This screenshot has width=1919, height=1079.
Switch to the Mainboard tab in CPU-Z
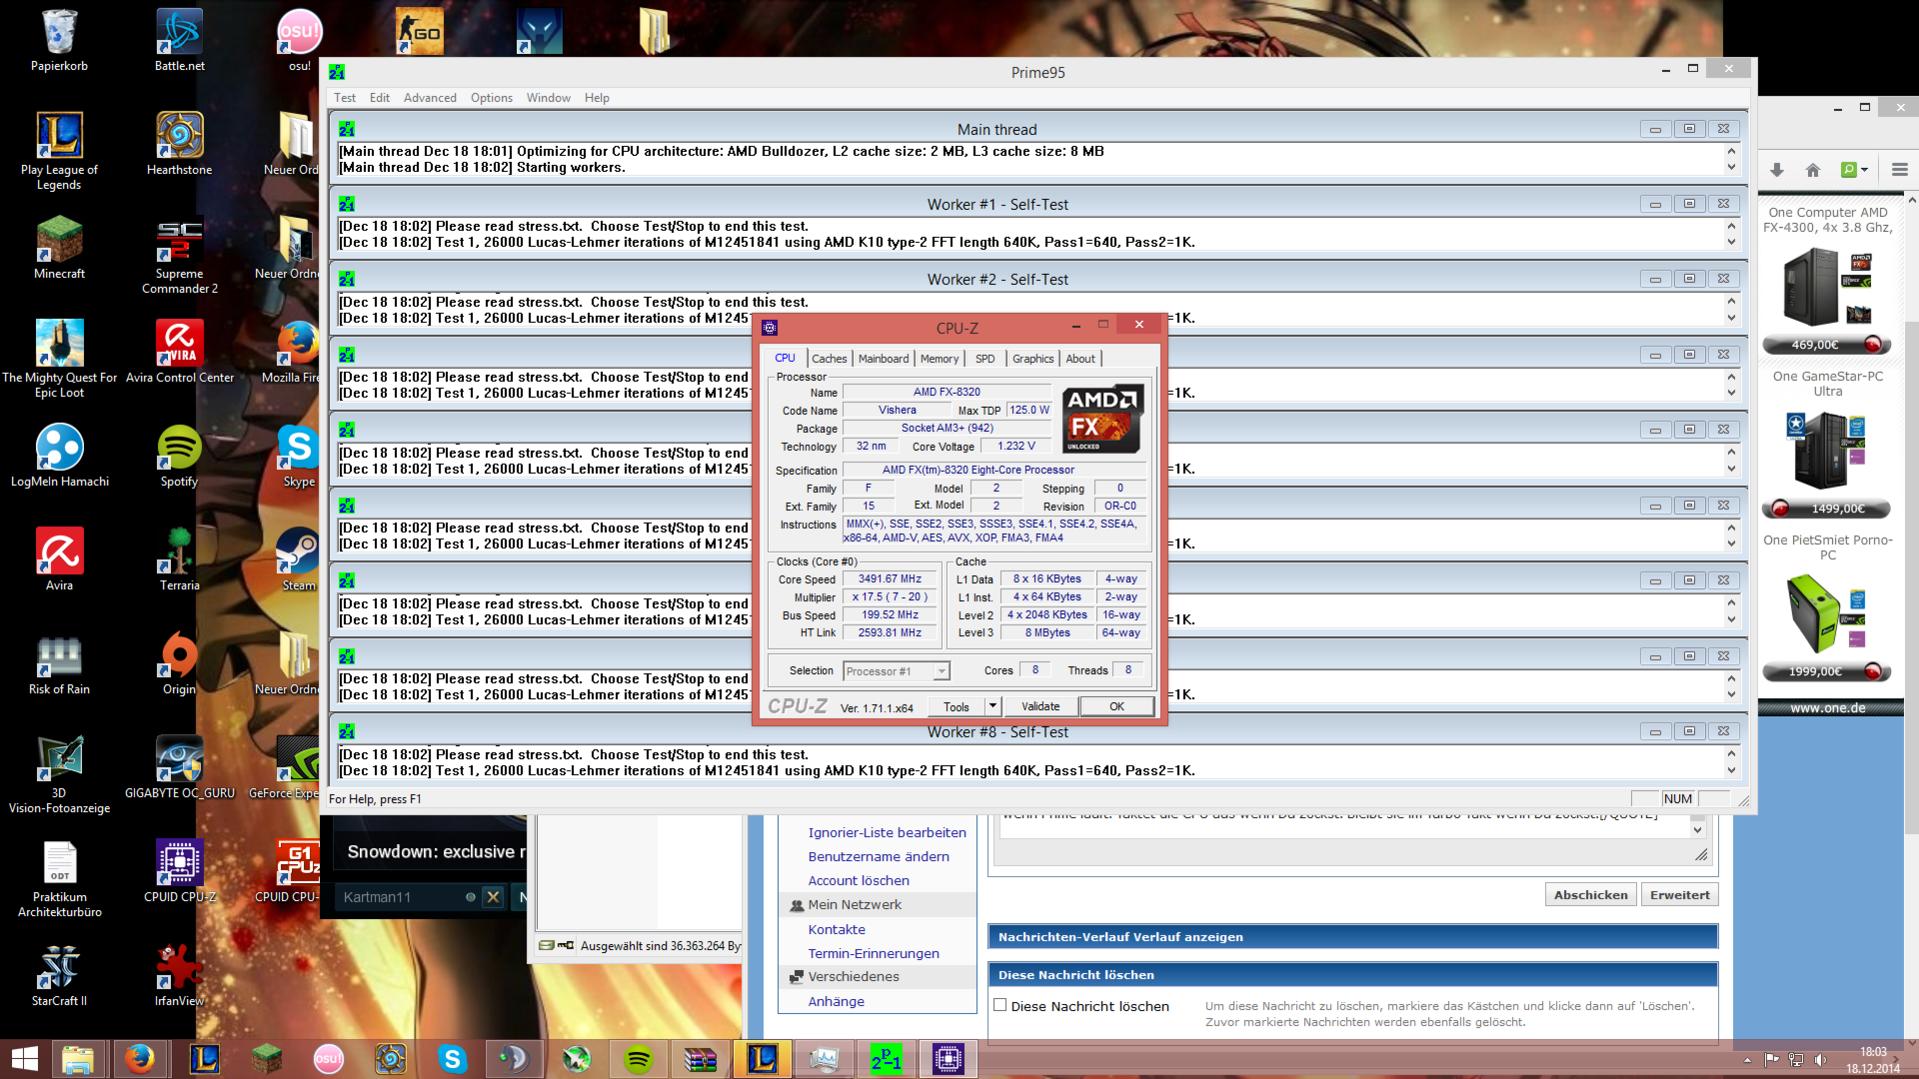coord(883,358)
